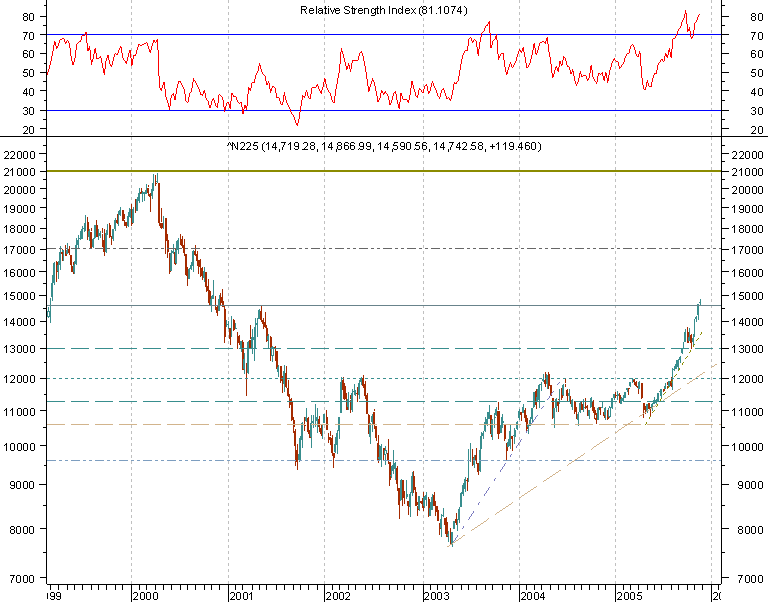Click the 14000 label on the left price axis
This screenshot has width=768, height=602.
pos(20,322)
